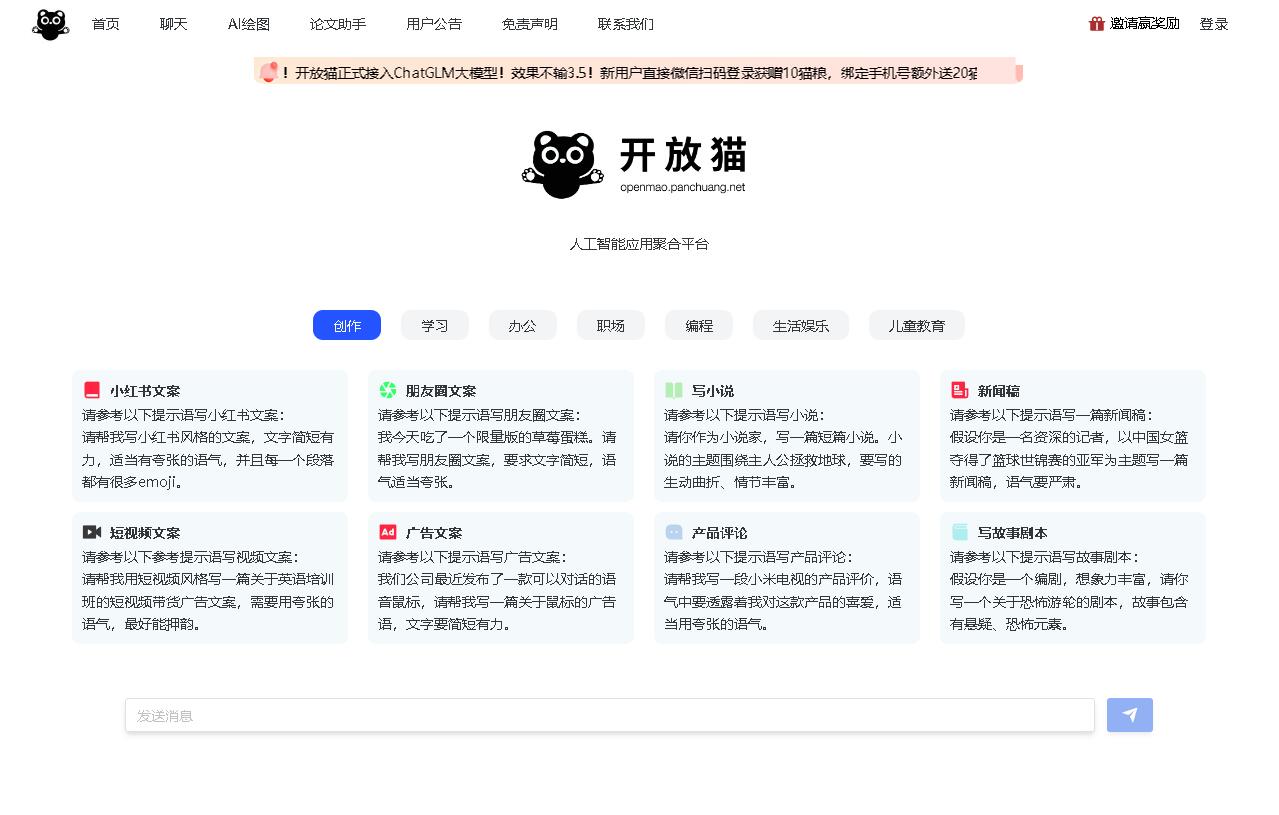This screenshot has width=1279, height=815.
Task: Open 联系我们 in the navbar
Action: (x=626, y=24)
